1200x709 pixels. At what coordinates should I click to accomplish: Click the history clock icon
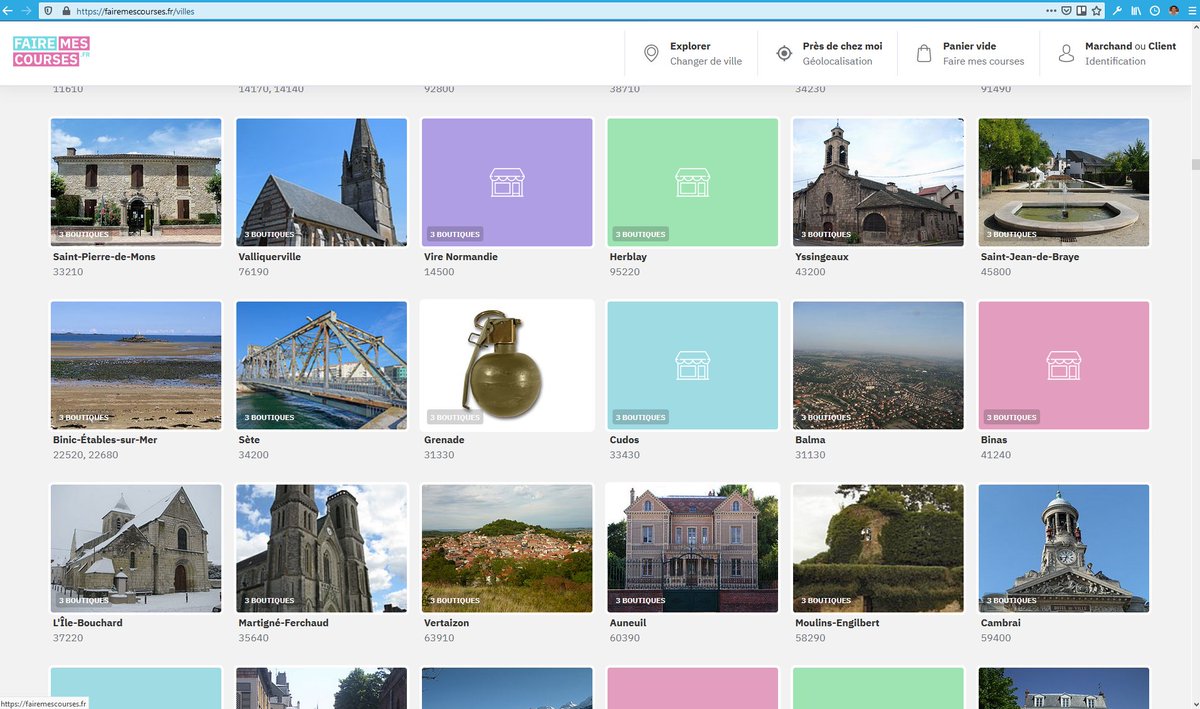tap(1155, 10)
